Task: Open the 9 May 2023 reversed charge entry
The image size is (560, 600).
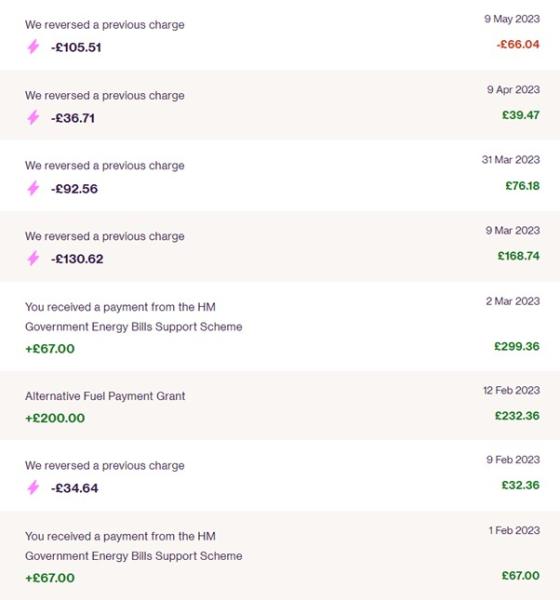Action: [x=280, y=35]
